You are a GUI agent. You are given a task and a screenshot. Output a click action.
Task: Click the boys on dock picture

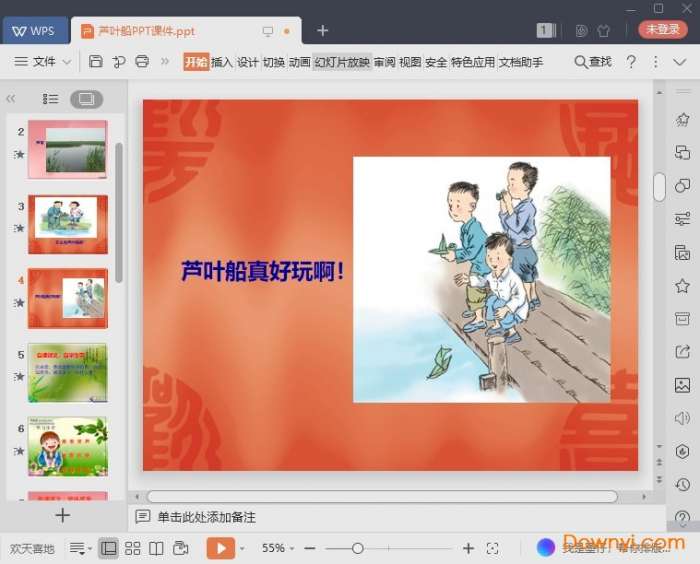click(x=482, y=280)
